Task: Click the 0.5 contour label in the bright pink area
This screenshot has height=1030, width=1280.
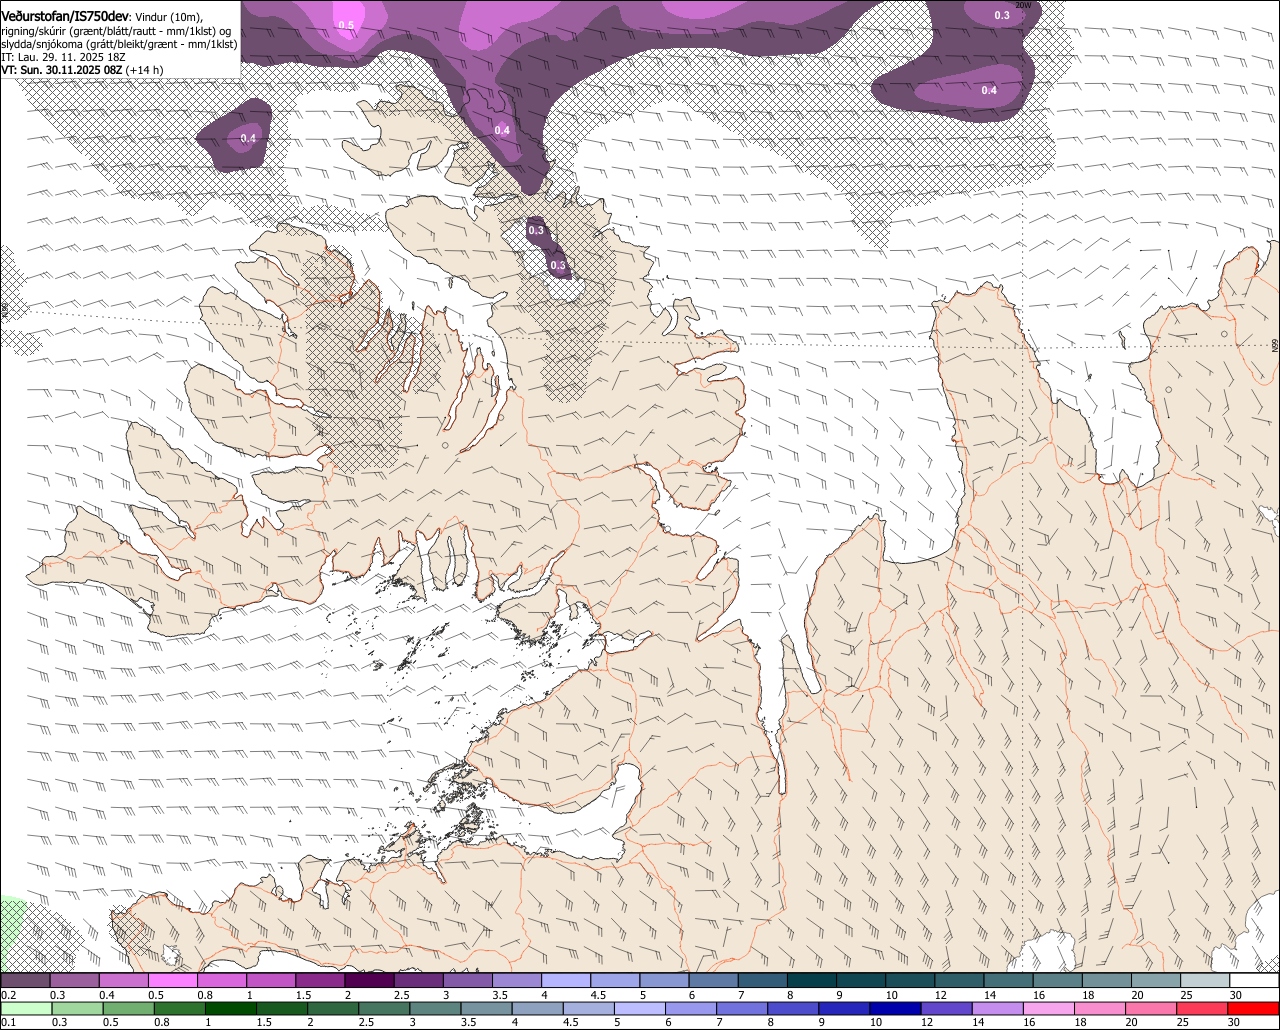Action: tap(346, 25)
